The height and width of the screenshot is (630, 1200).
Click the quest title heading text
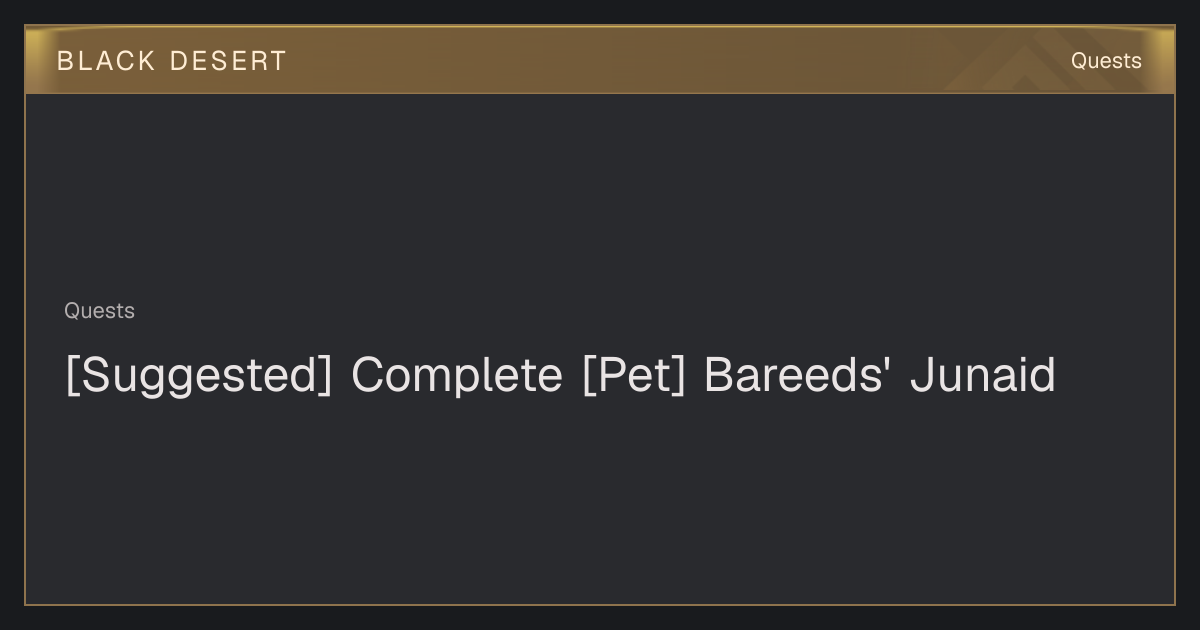560,376
